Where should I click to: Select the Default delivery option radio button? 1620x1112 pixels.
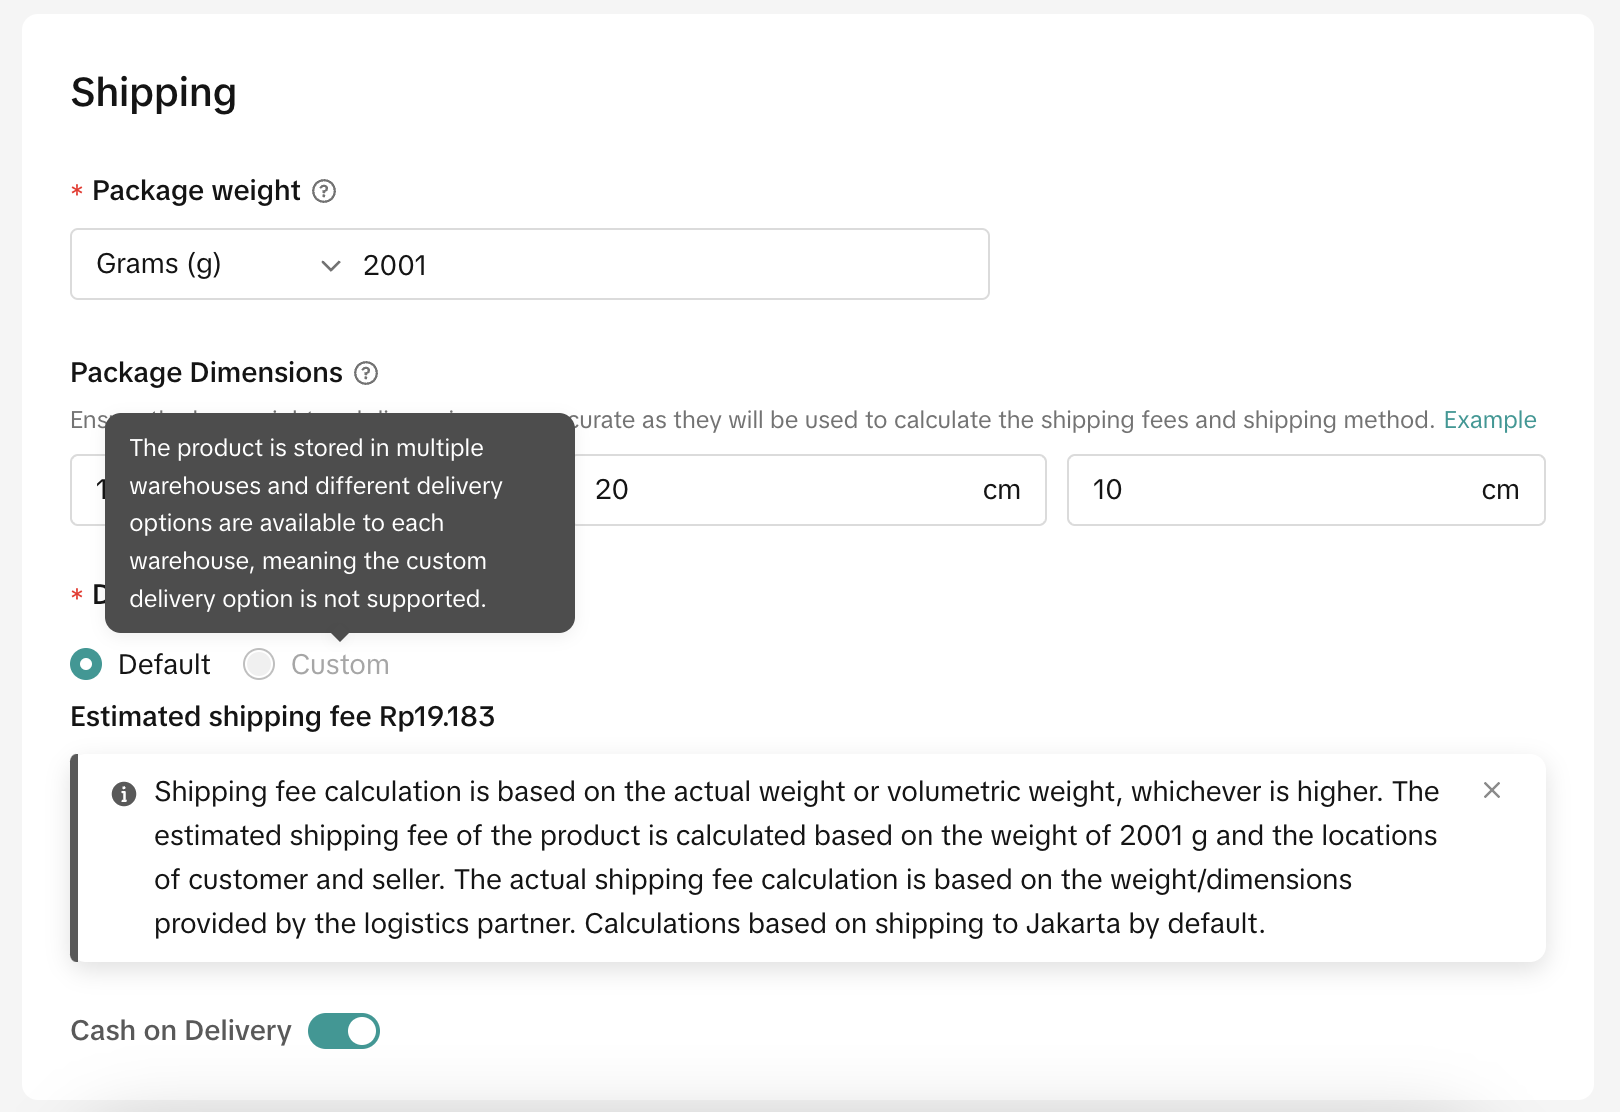tap(87, 664)
